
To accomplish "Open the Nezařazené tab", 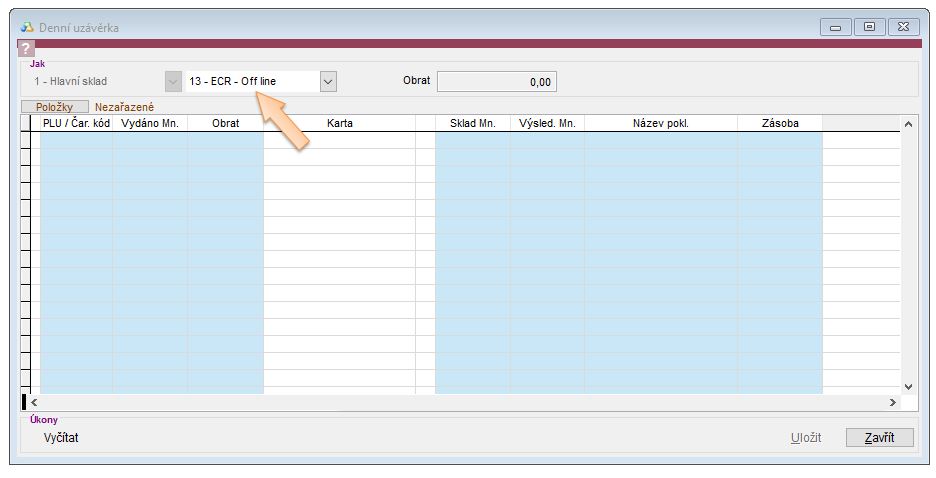I will [x=124, y=106].
